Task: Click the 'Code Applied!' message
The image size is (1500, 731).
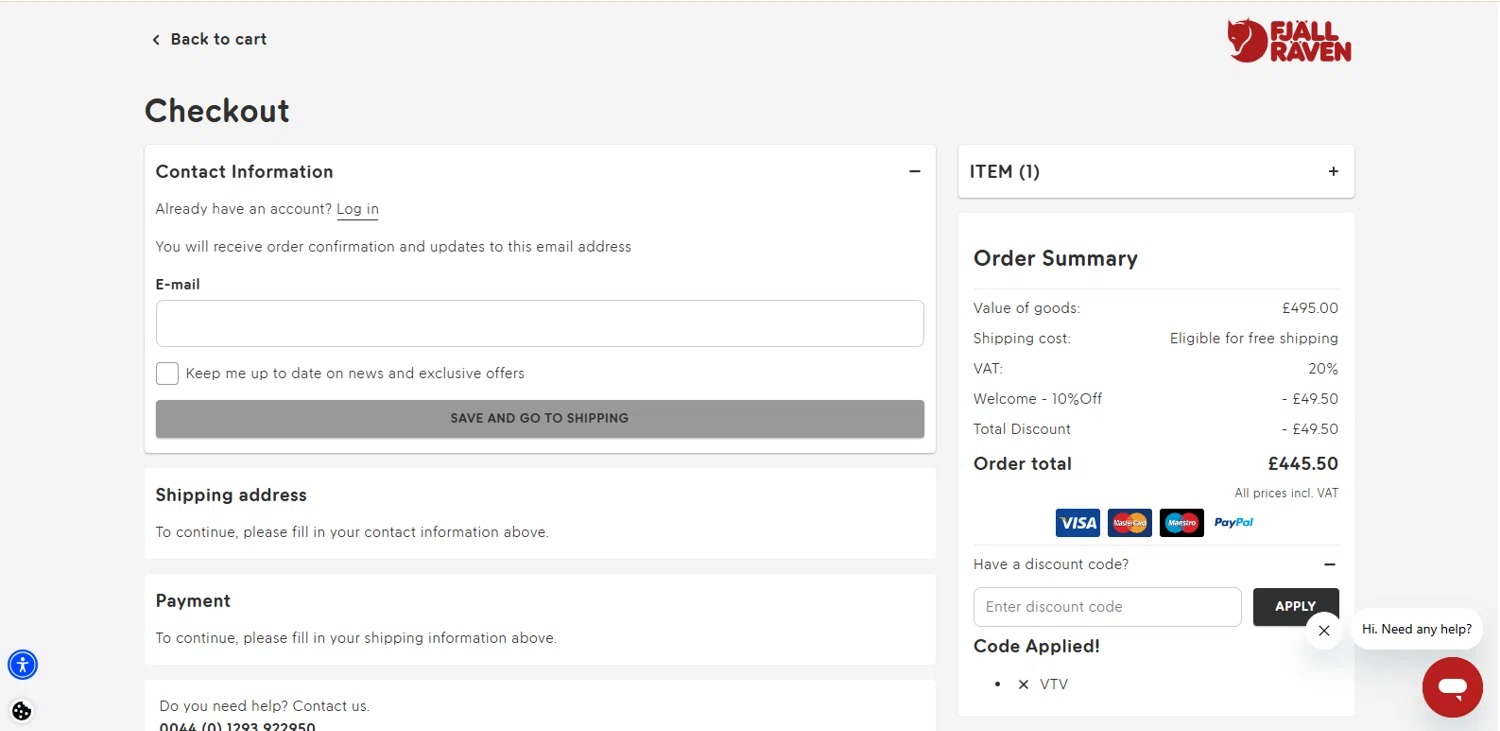Action: (1037, 646)
